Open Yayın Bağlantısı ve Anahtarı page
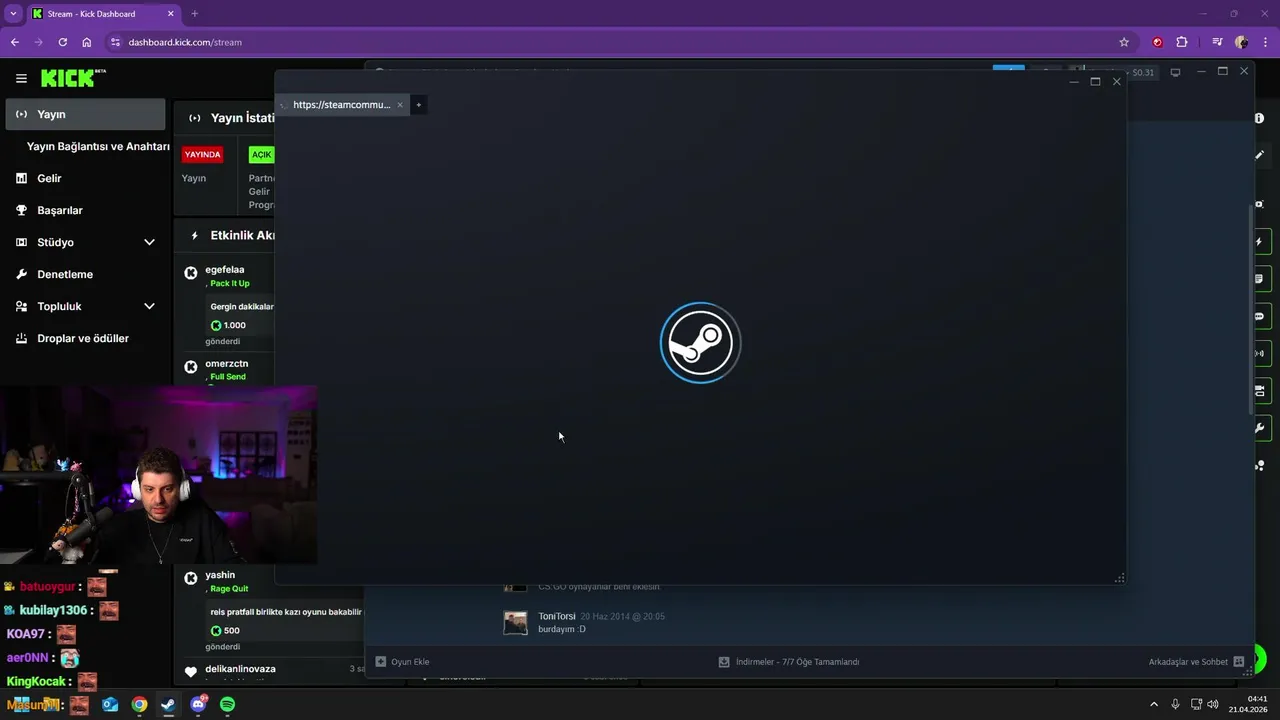Screen dimensions: 1280x720 click(98, 146)
